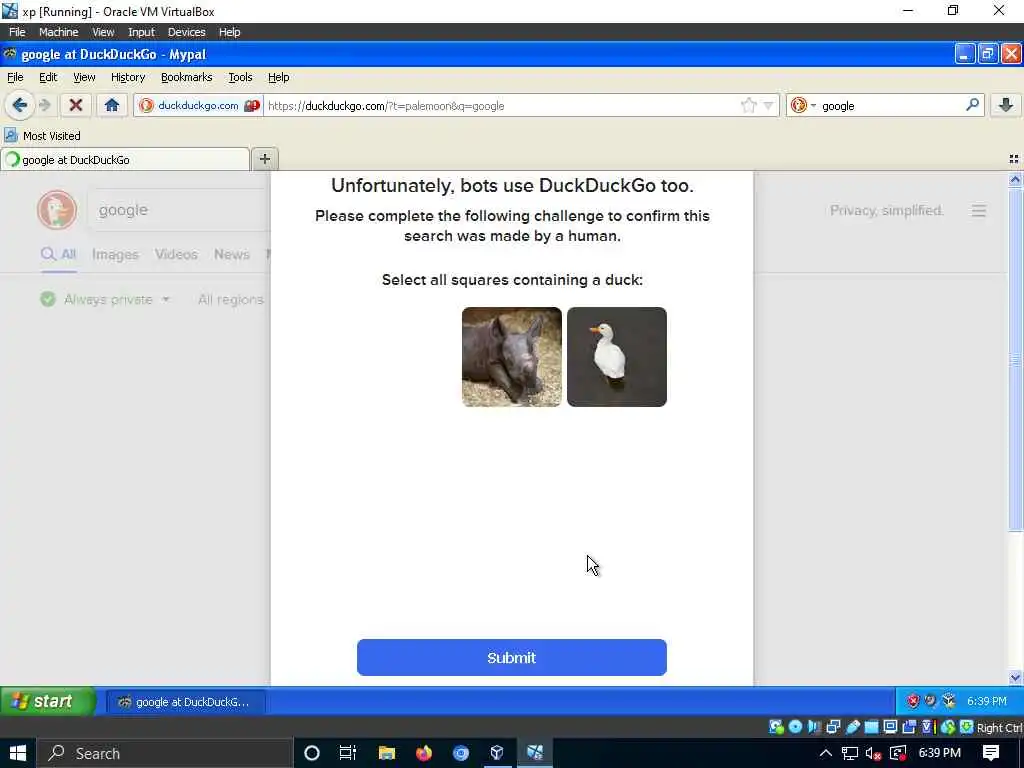
Task: Open Firefox from the Windows taskbar
Action: pyautogui.click(x=423, y=753)
